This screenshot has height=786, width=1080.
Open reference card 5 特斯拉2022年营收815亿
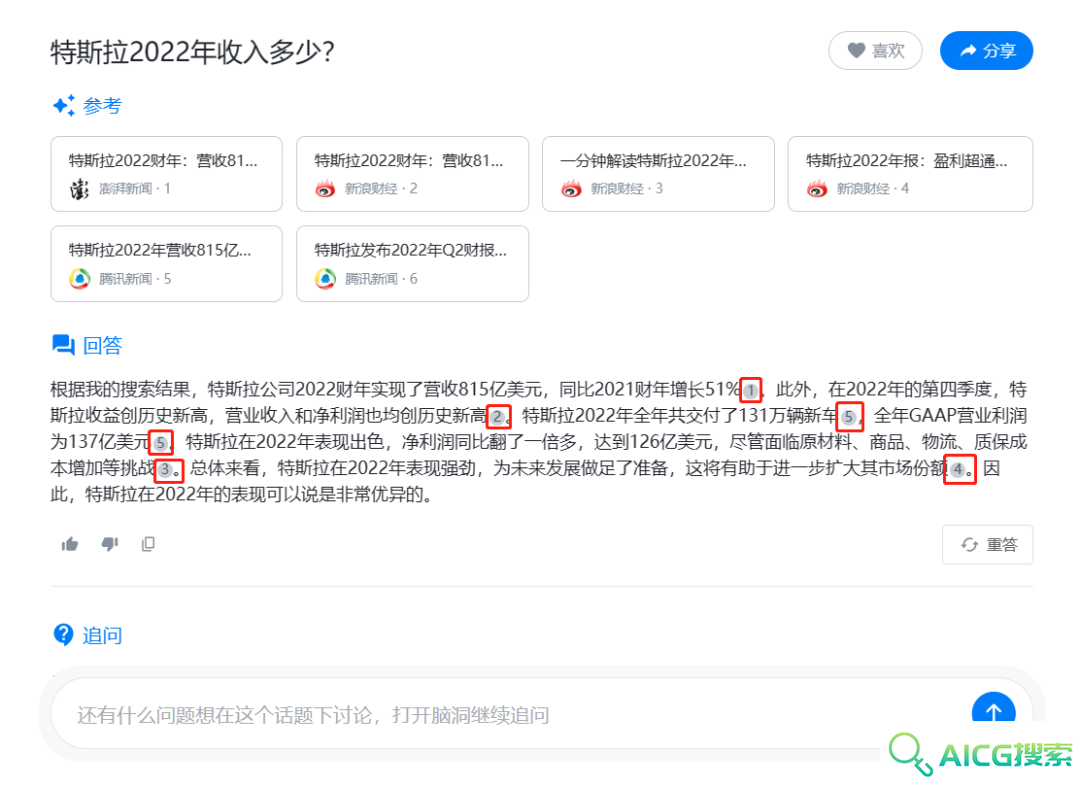pos(166,264)
